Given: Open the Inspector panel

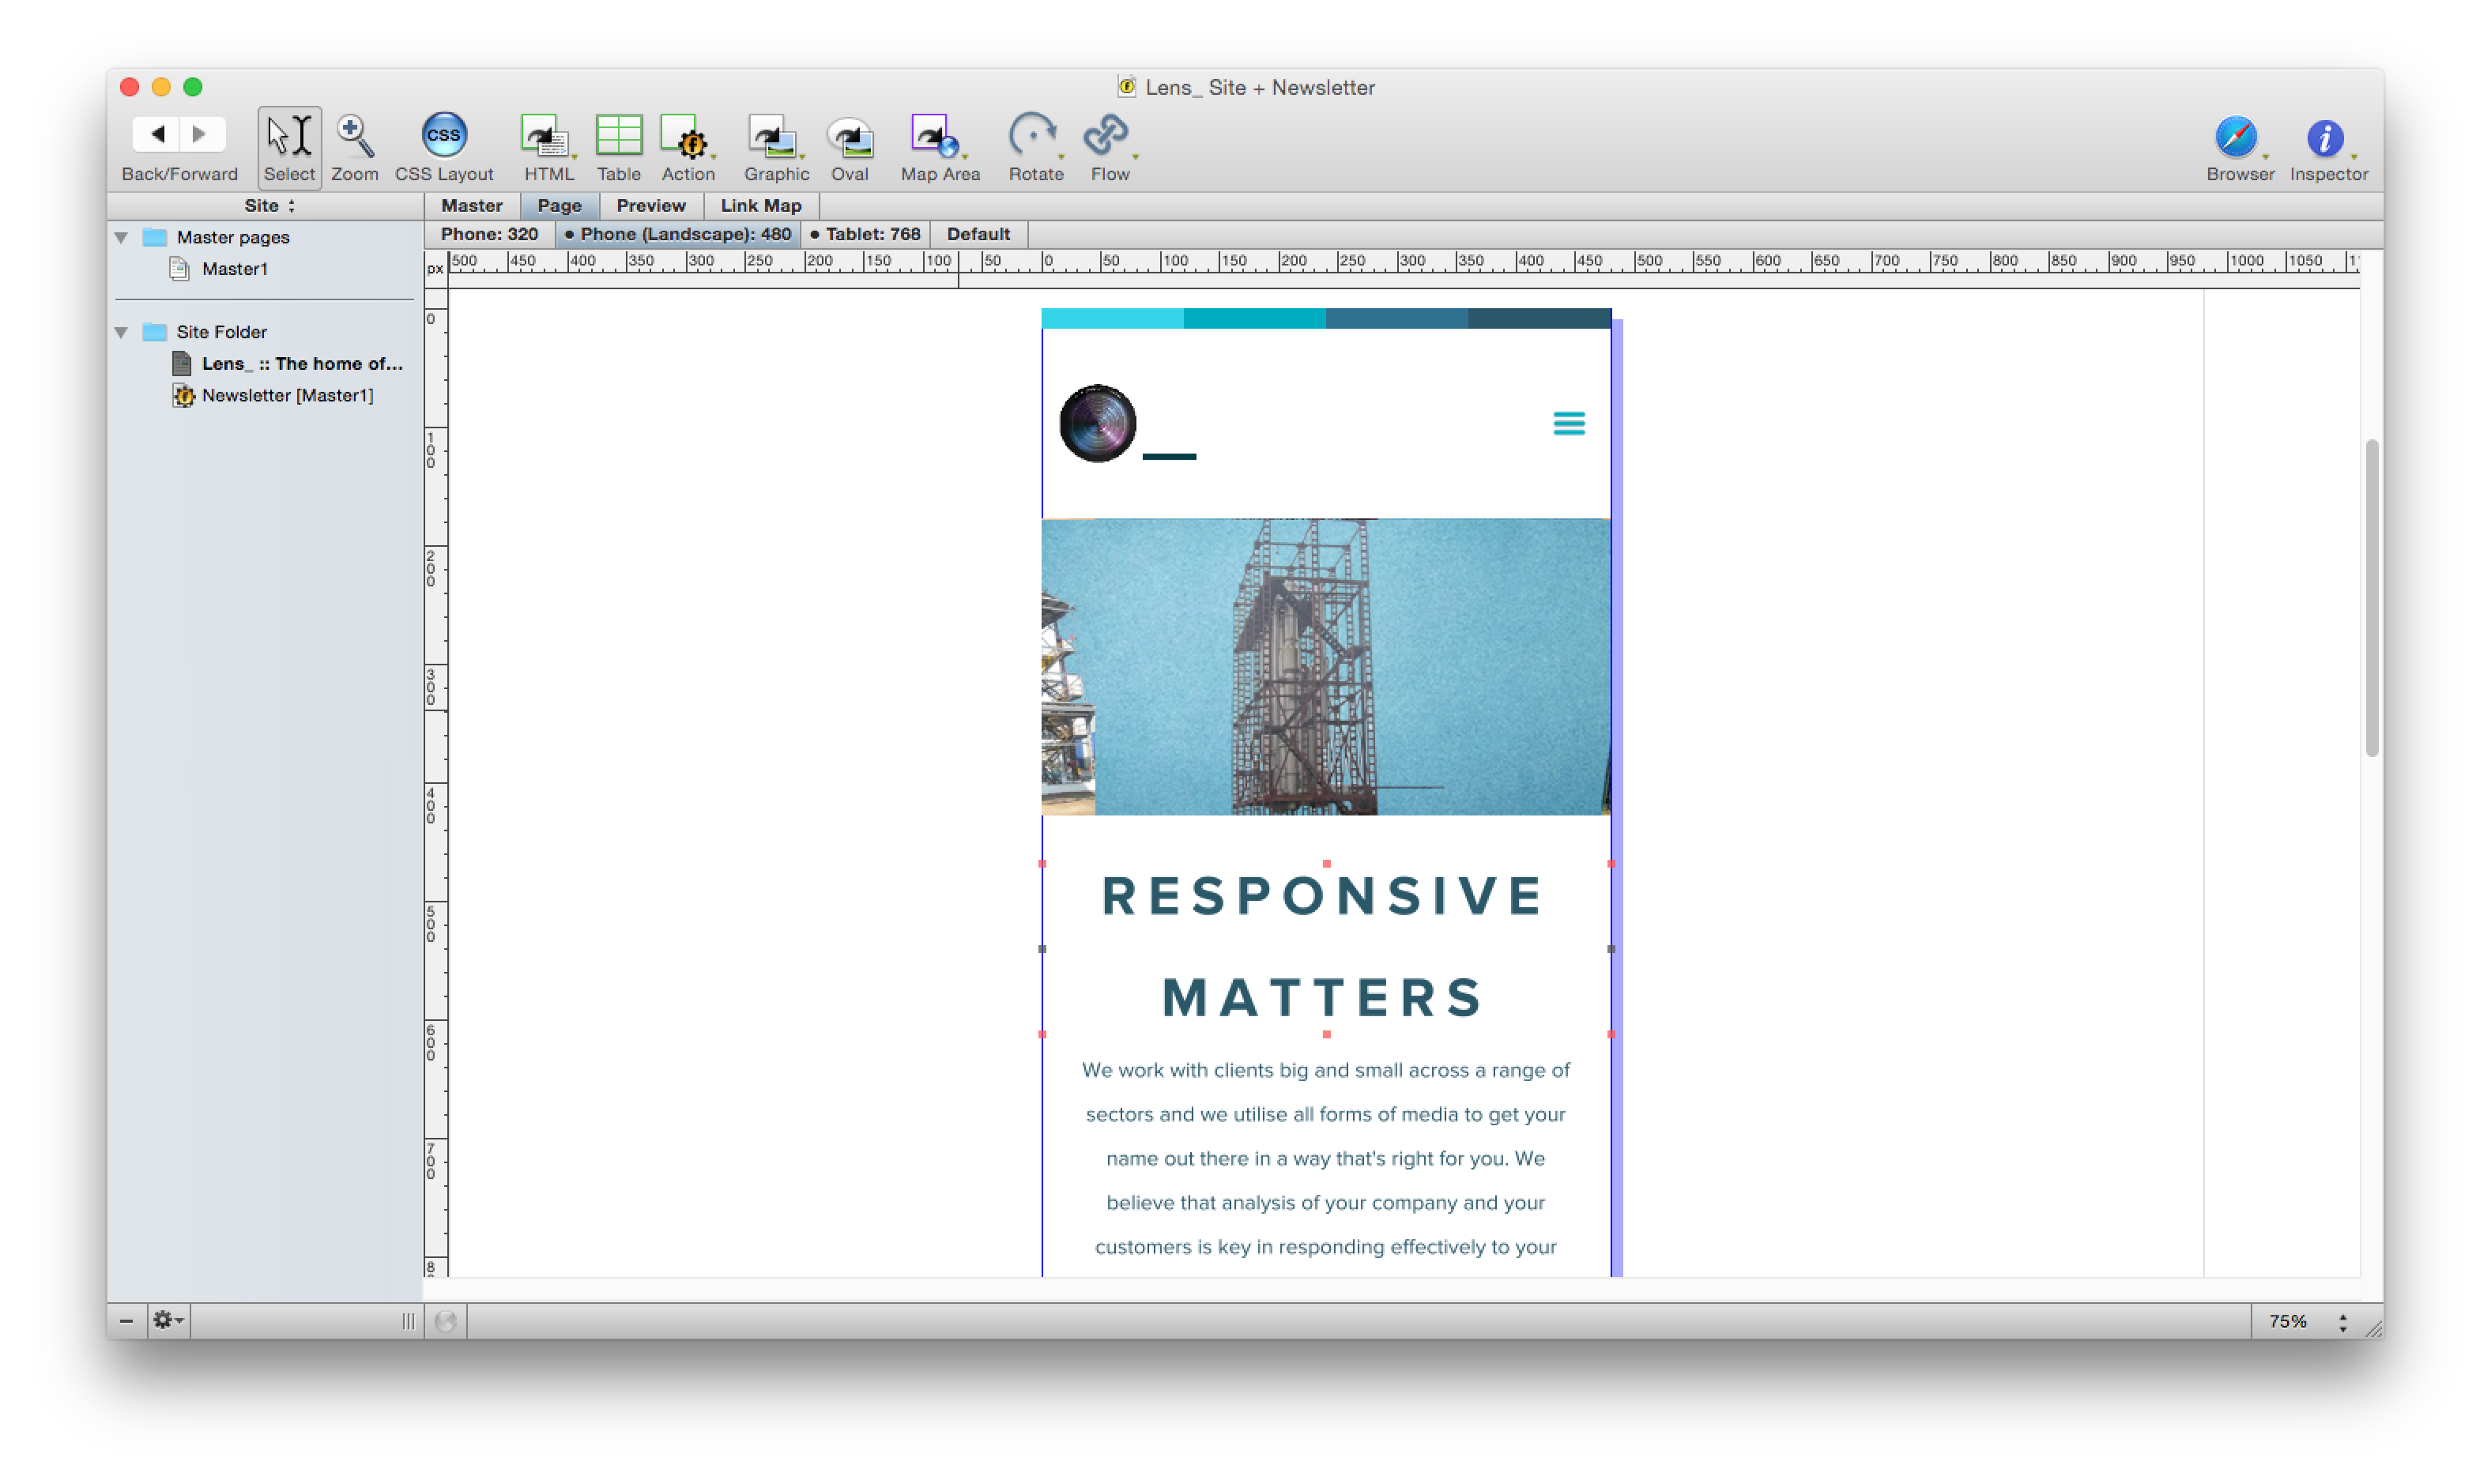Looking at the screenshot, I should point(2325,138).
